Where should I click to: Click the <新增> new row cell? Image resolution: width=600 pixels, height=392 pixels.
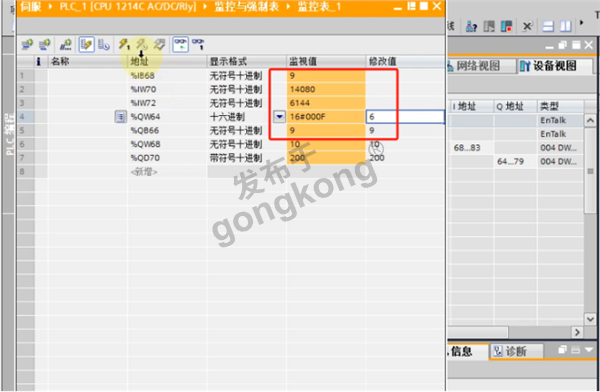tap(167, 172)
